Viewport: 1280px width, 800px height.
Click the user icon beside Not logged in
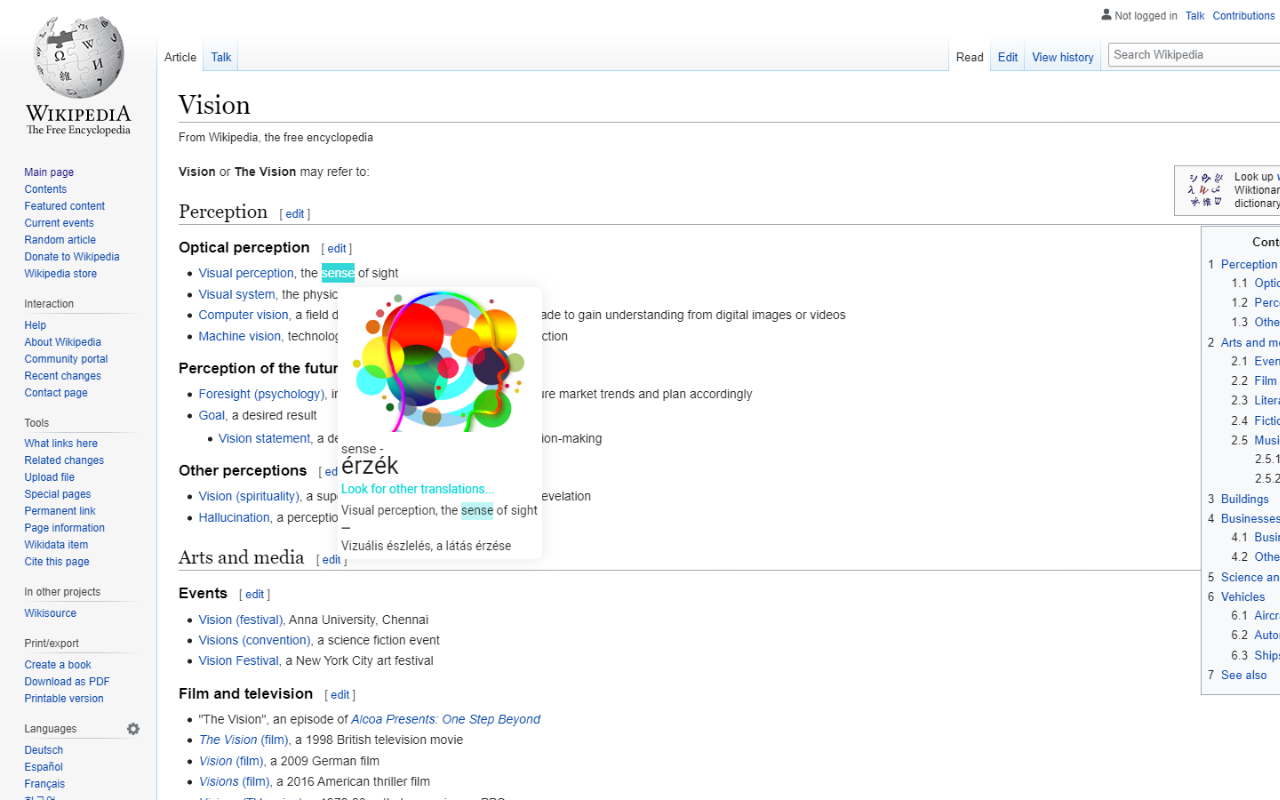pos(1106,15)
